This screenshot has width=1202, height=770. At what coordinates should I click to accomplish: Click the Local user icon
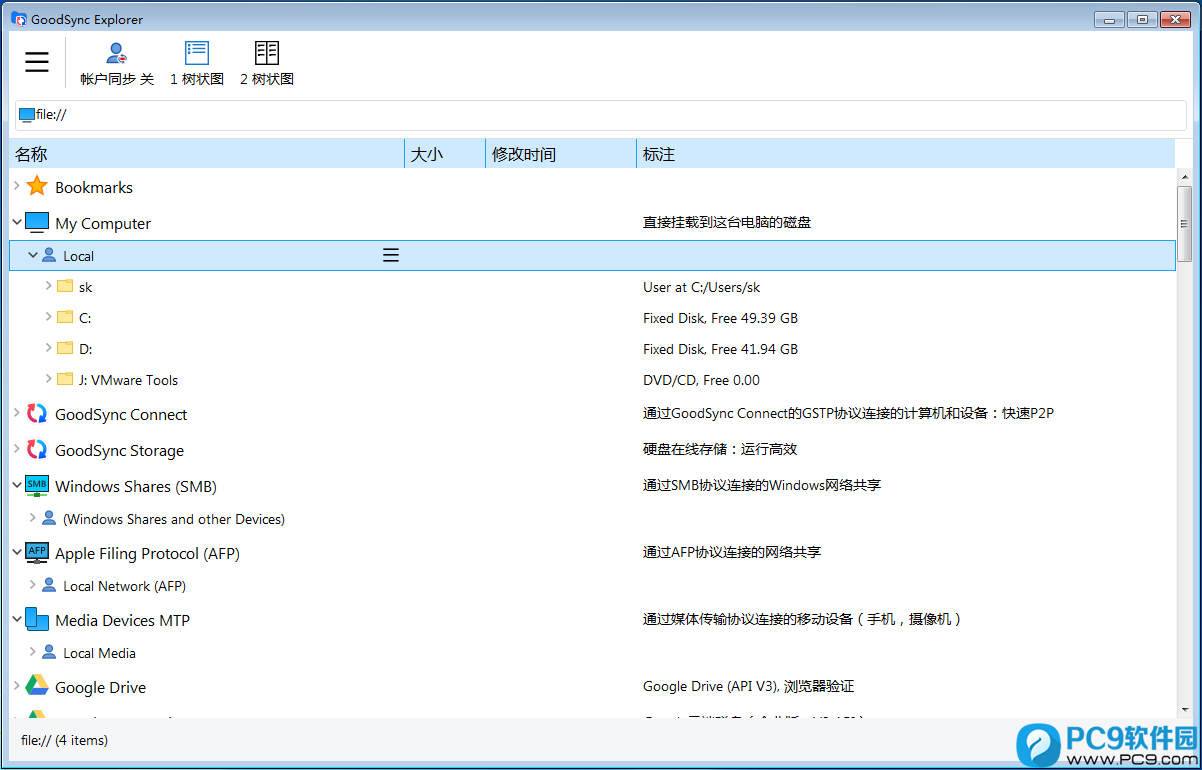49,255
